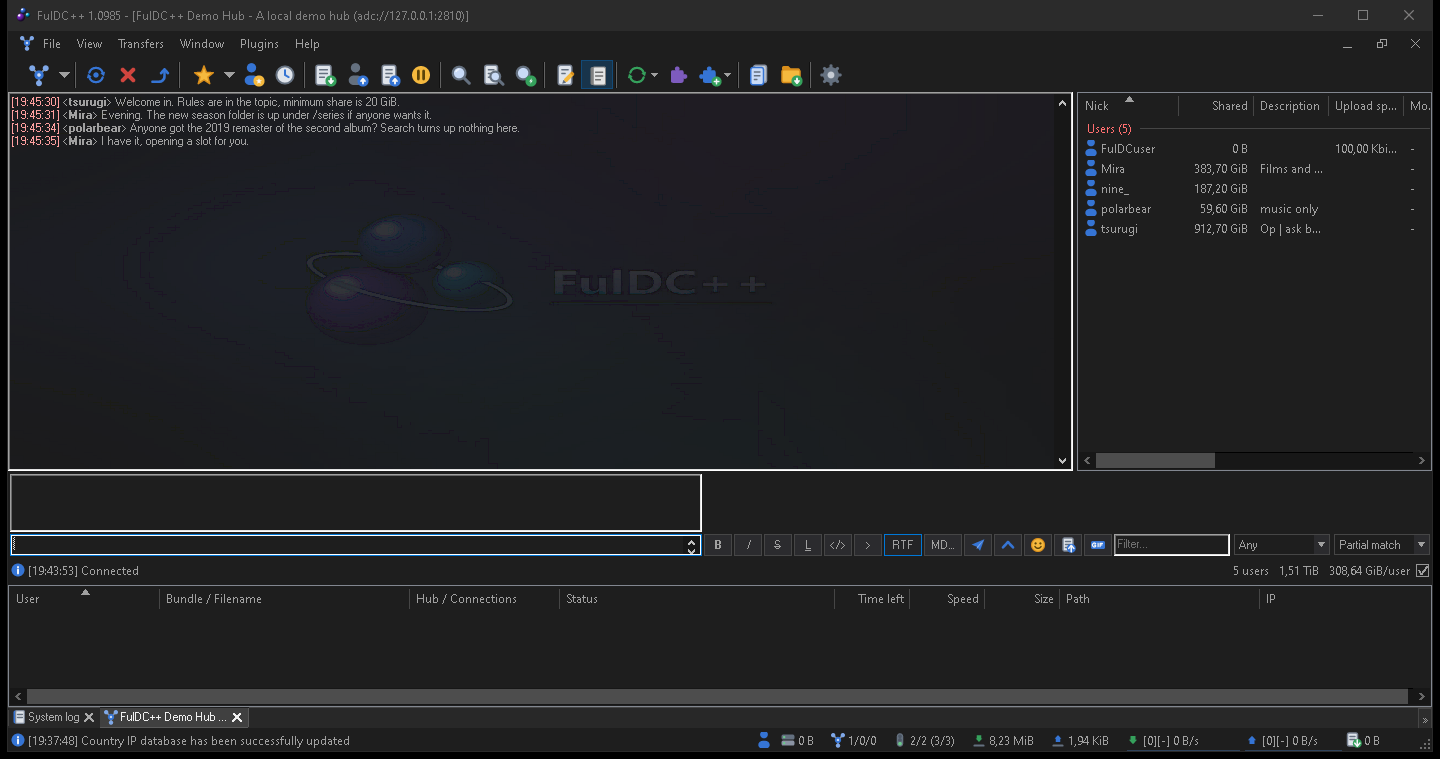1440x759 pixels.
Task: Expand dropdown next to blue puzzle icon
Action: (x=727, y=75)
